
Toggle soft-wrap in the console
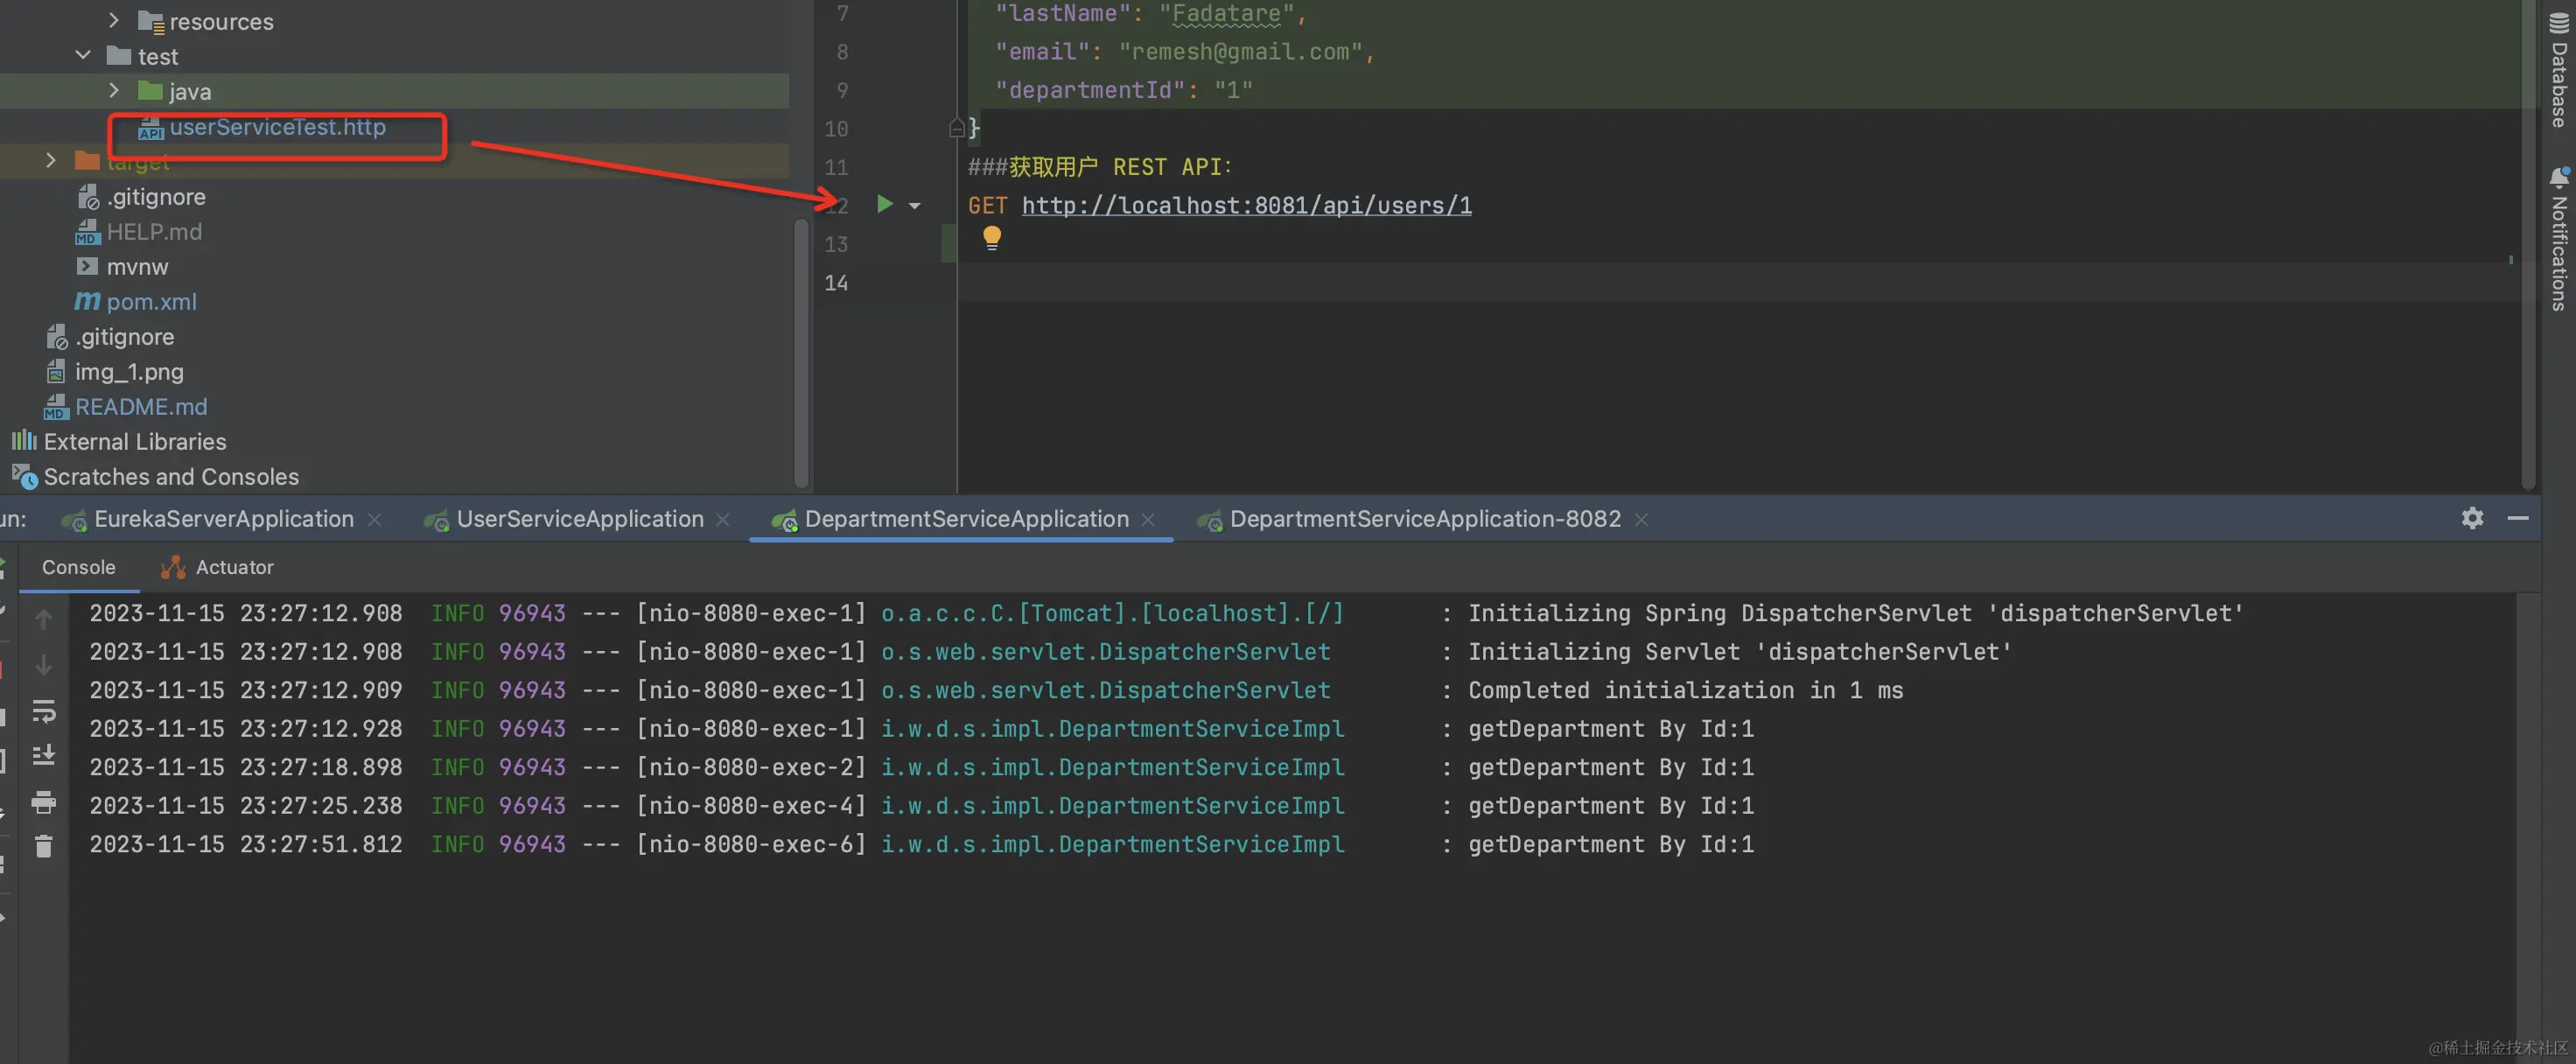[44, 711]
